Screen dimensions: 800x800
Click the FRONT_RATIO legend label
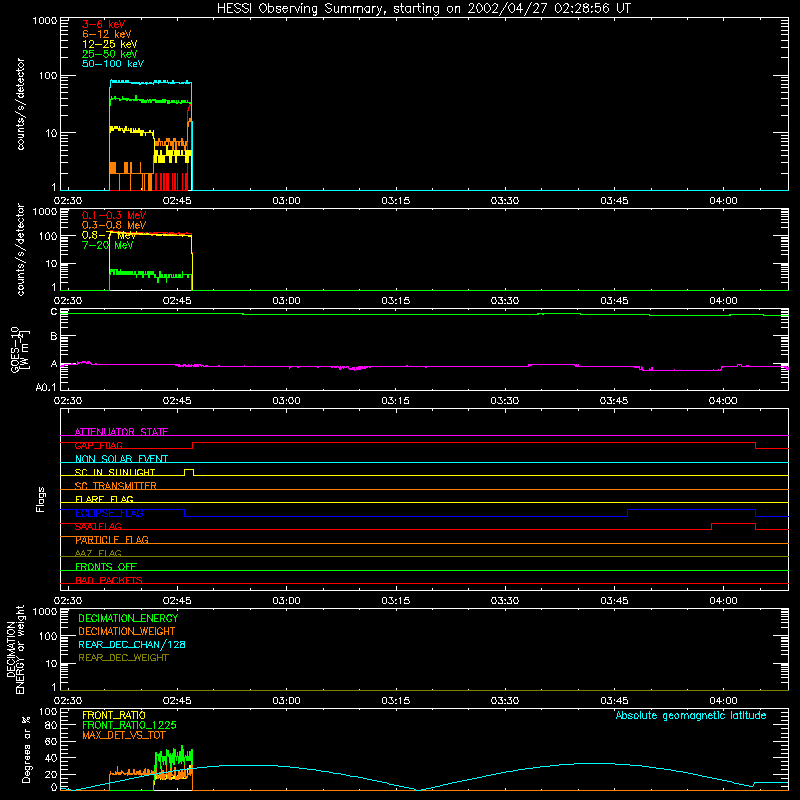pos(114,715)
